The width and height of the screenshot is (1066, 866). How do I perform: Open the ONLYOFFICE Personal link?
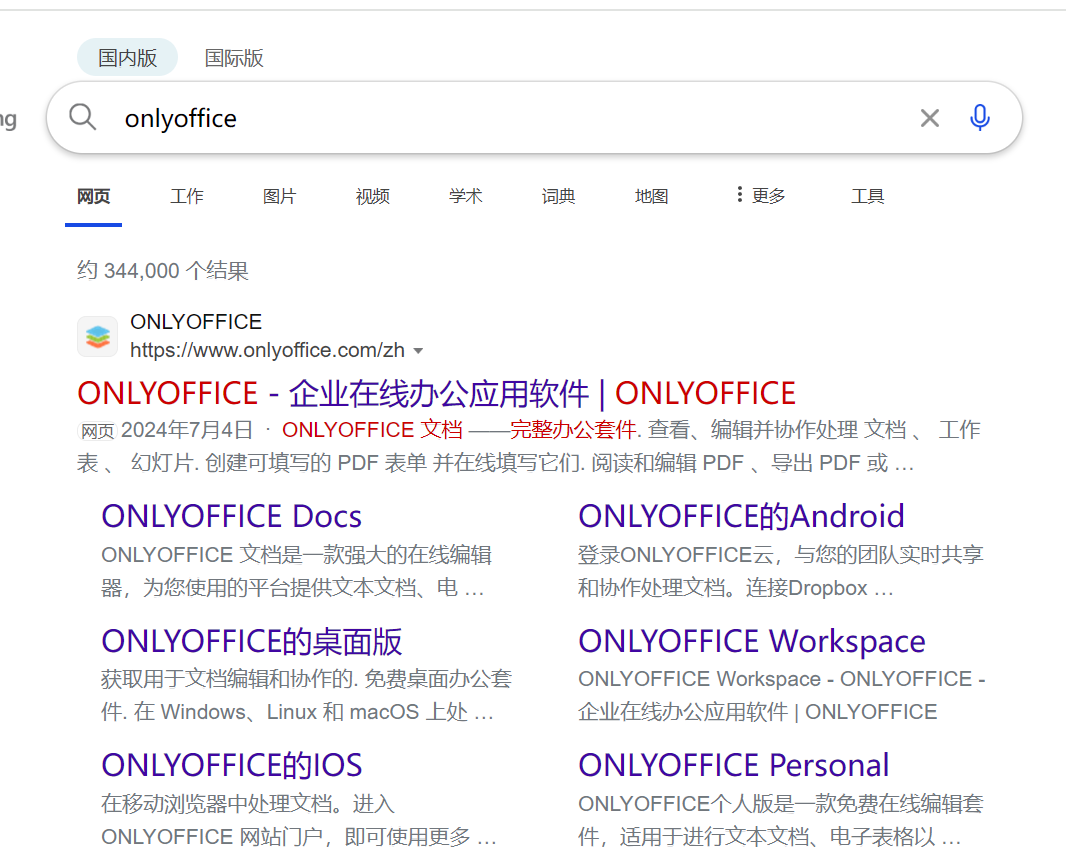[x=733, y=765]
